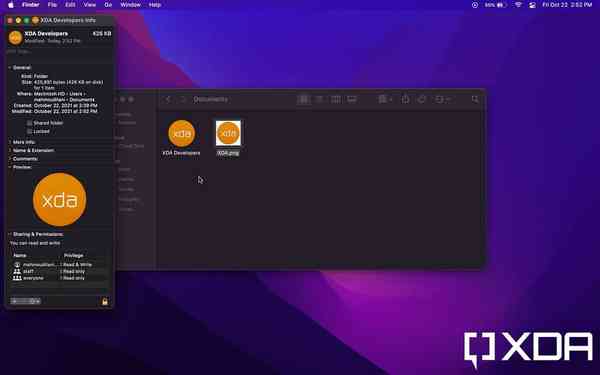Click the date and time in menu bar
Viewport: 600px width, 375px height.
(567, 5)
